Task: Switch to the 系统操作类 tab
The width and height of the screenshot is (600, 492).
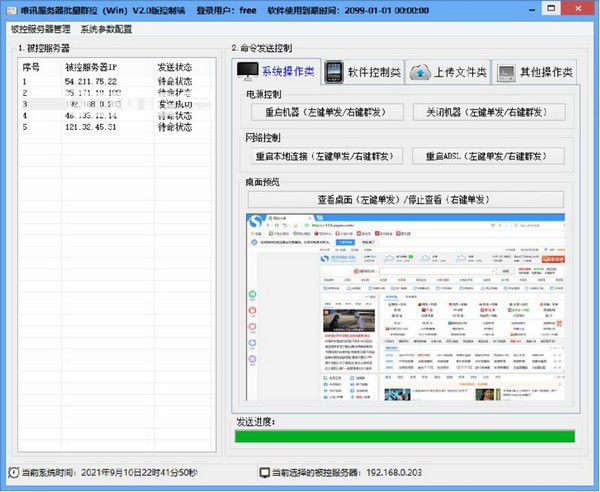Action: coord(277,71)
